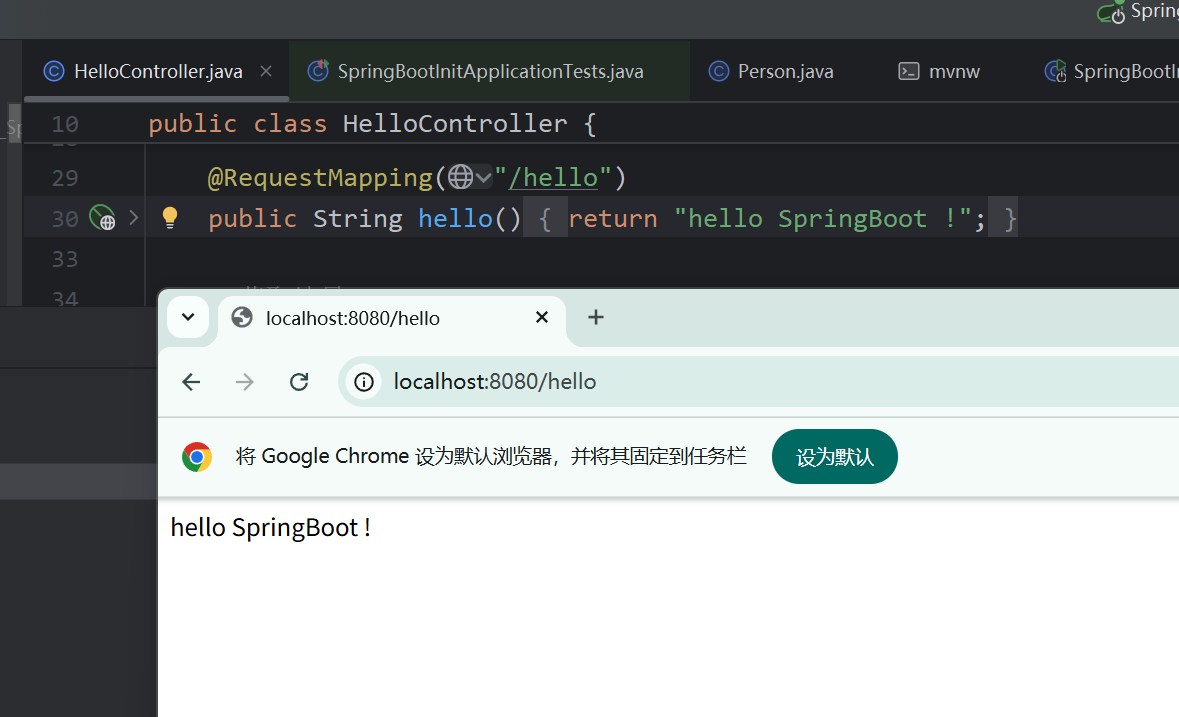Click the Java class icon on HelloController.java tab
Image resolution: width=1179 pixels, height=717 pixels.
(53, 71)
